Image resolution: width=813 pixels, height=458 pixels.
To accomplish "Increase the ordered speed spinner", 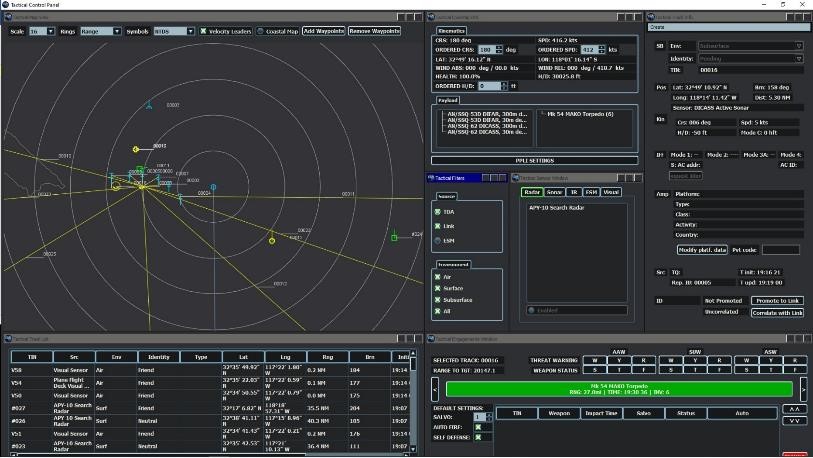I will point(601,47).
